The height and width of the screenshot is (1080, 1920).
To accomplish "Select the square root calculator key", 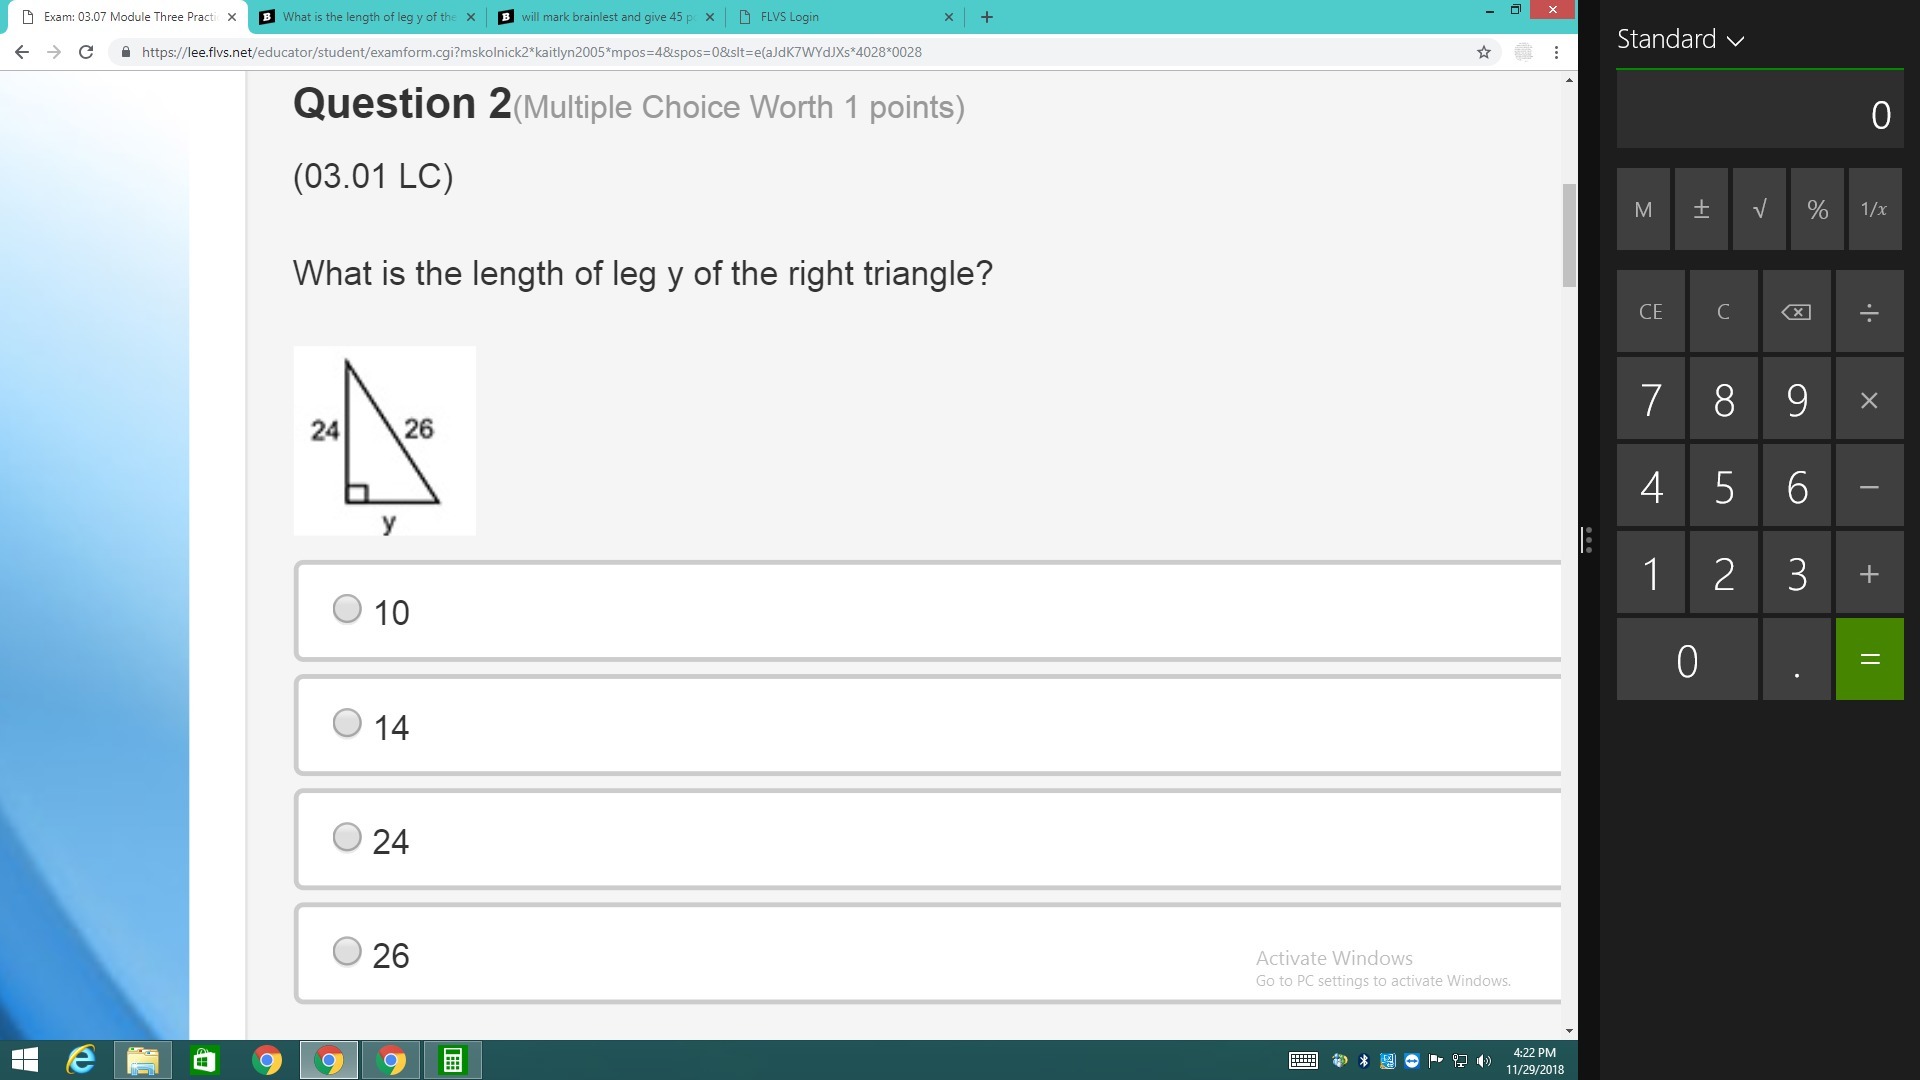I will pyautogui.click(x=1759, y=209).
